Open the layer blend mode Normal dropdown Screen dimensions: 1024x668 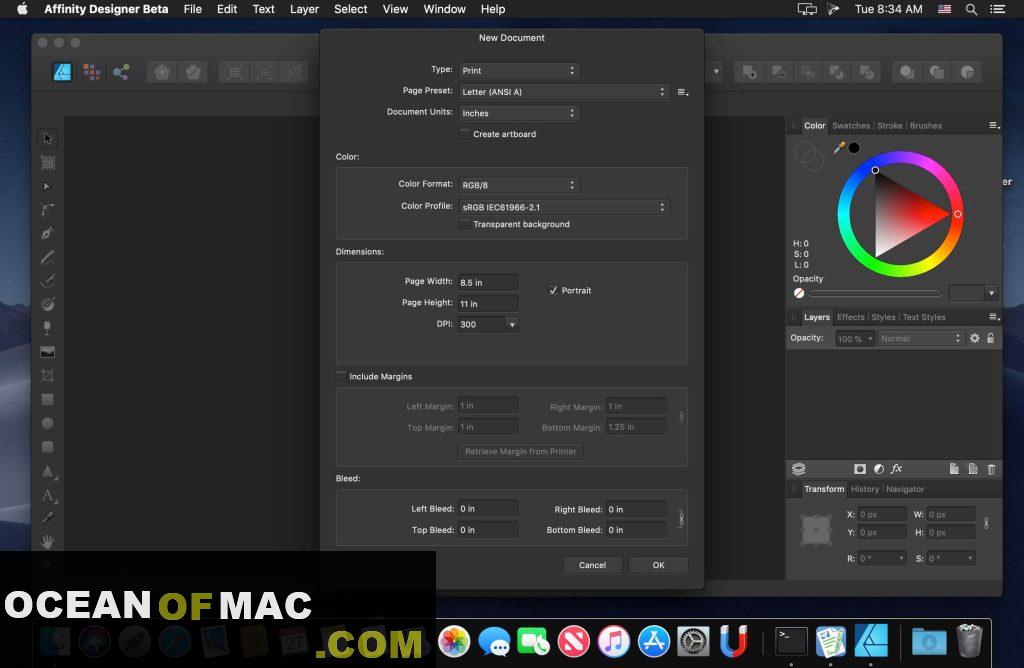click(920, 338)
